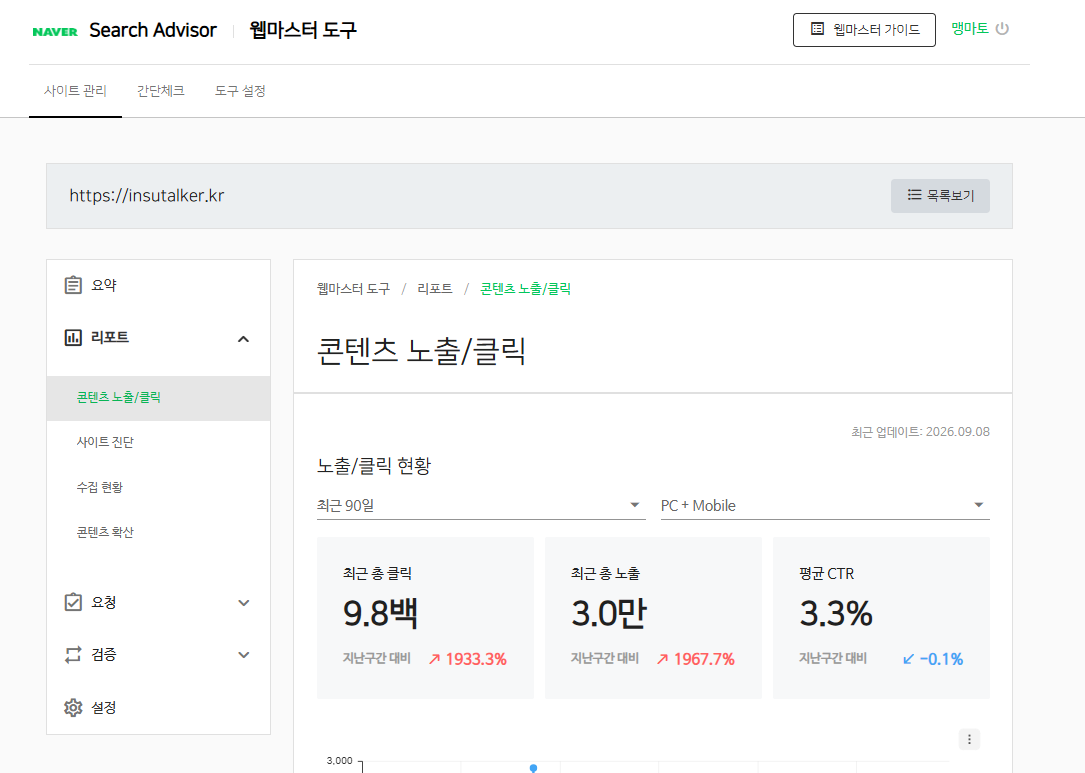Switch to 간단체크 tab
Screen dimensions: 1085x773
pyautogui.click(x=161, y=91)
